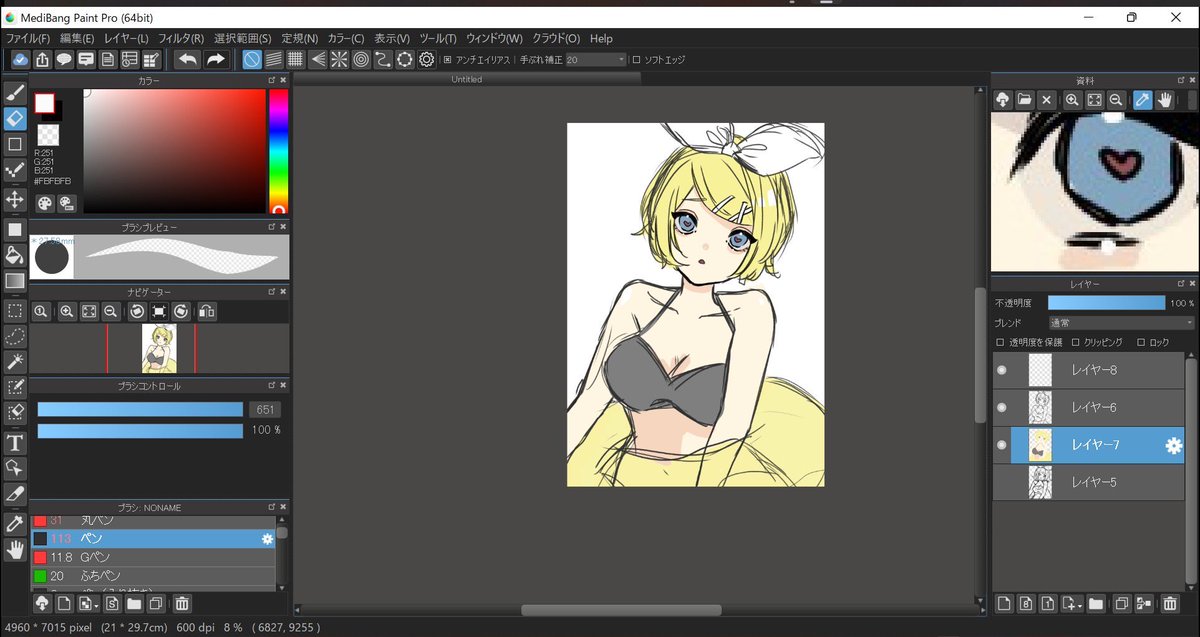
Task: Open settings gear for ペン brush
Action: point(267,539)
